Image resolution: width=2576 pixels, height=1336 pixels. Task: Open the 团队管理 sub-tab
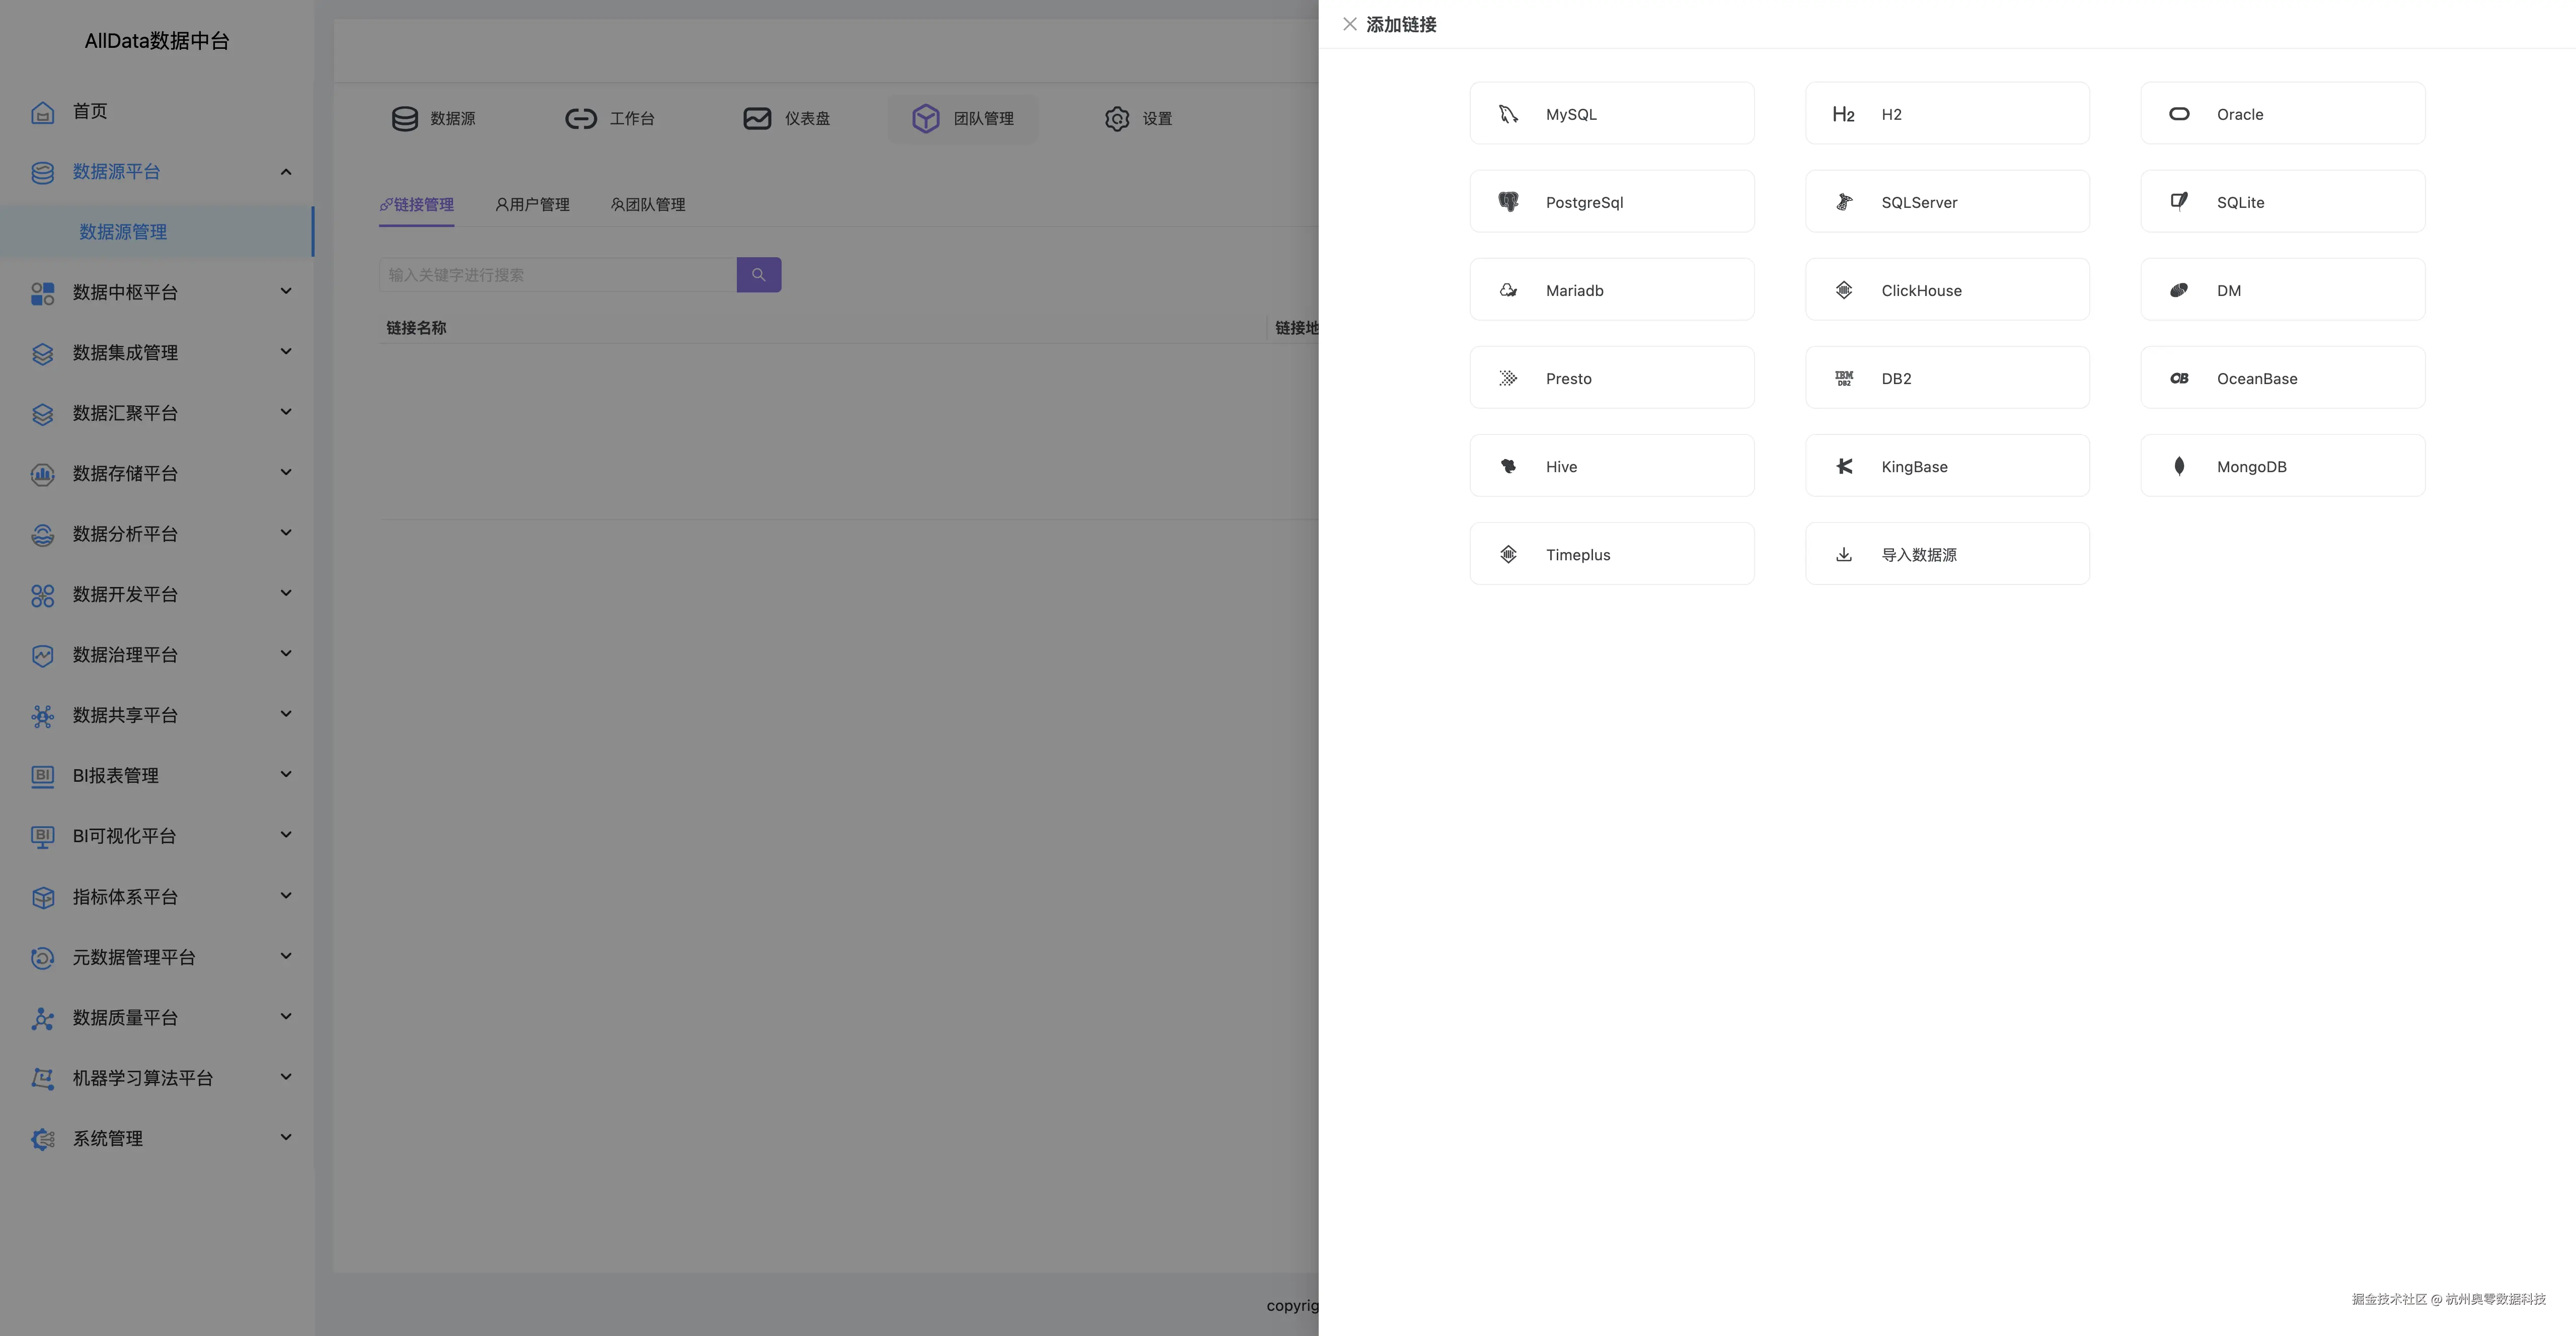648,204
